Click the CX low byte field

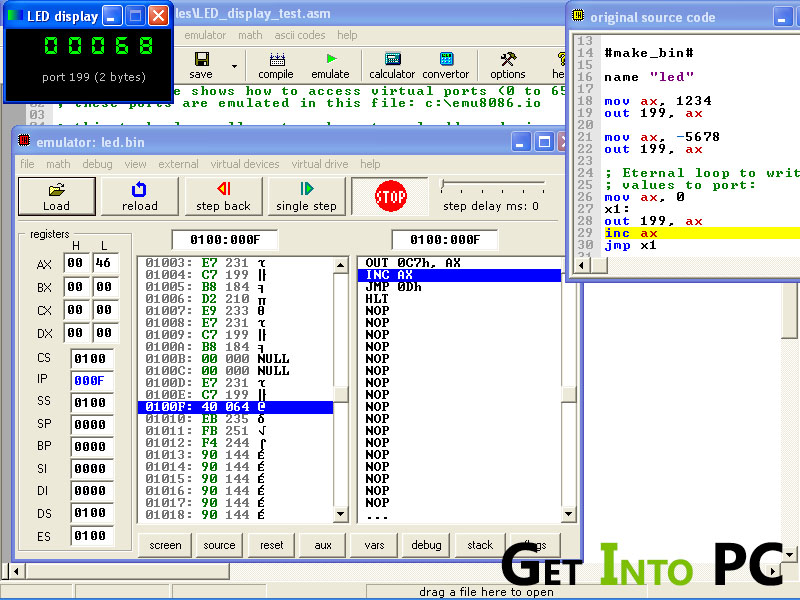(105, 310)
